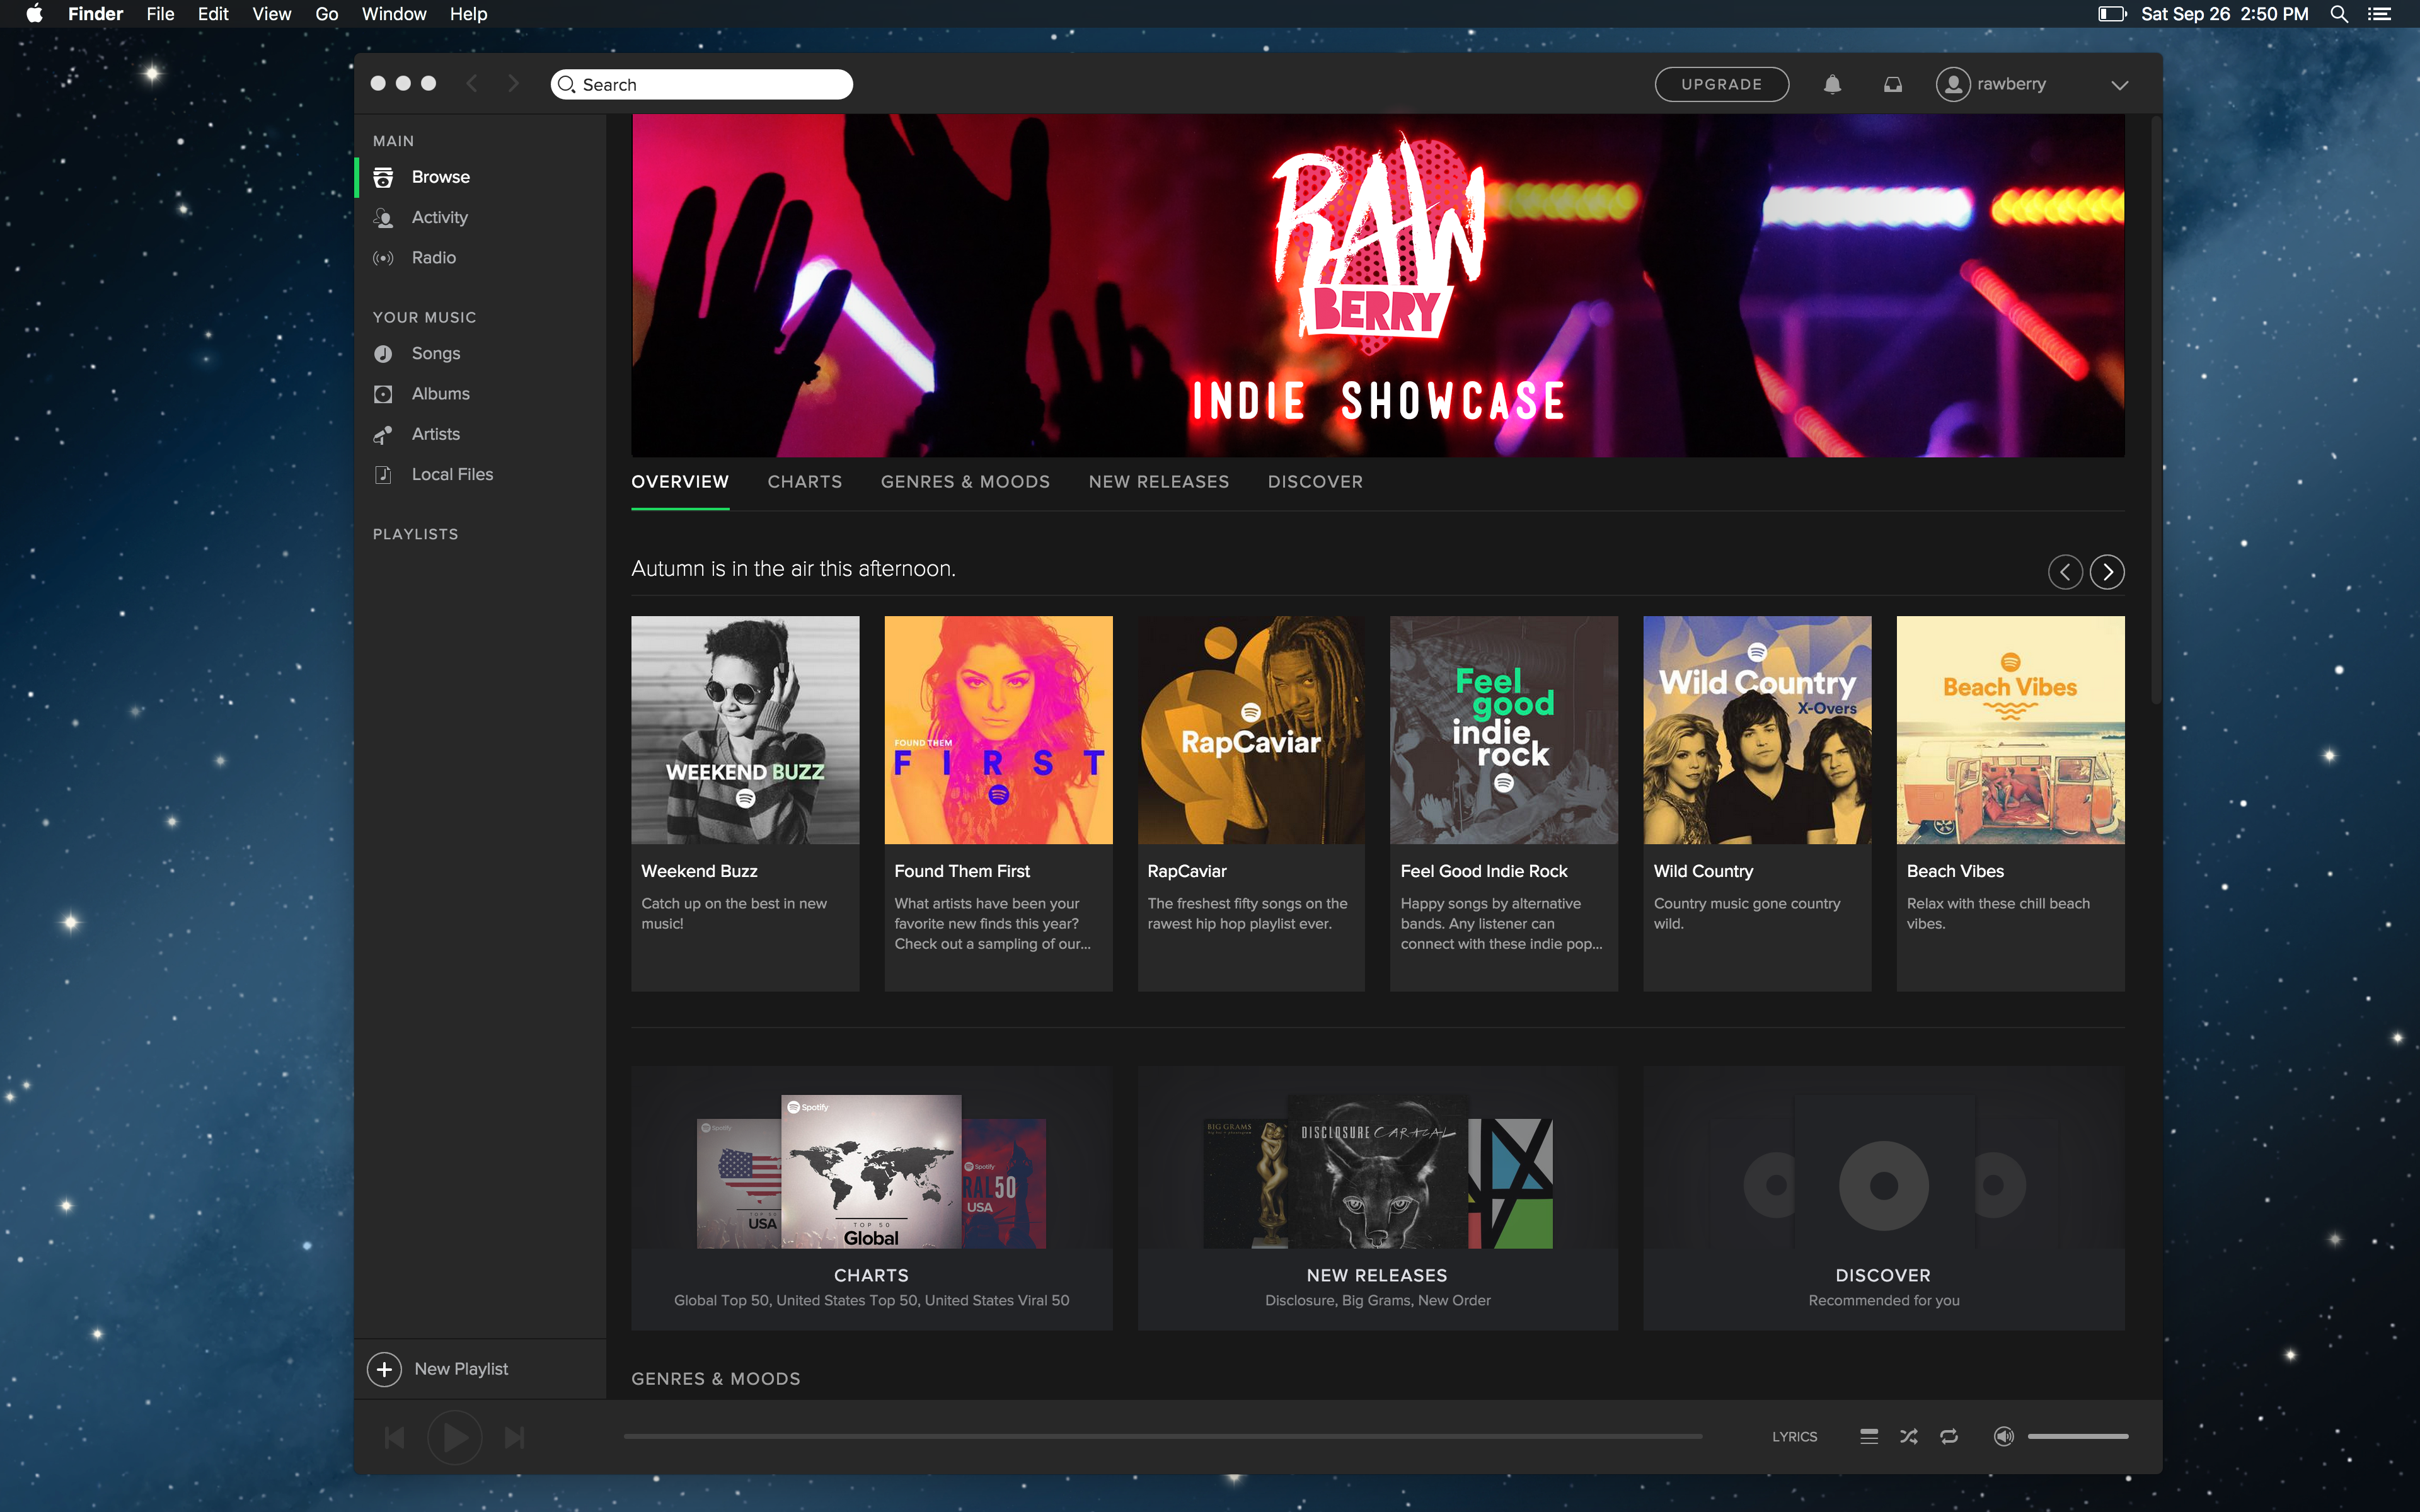2420x1512 pixels.
Task: Click the plus icon for New Playlist
Action: tap(384, 1369)
